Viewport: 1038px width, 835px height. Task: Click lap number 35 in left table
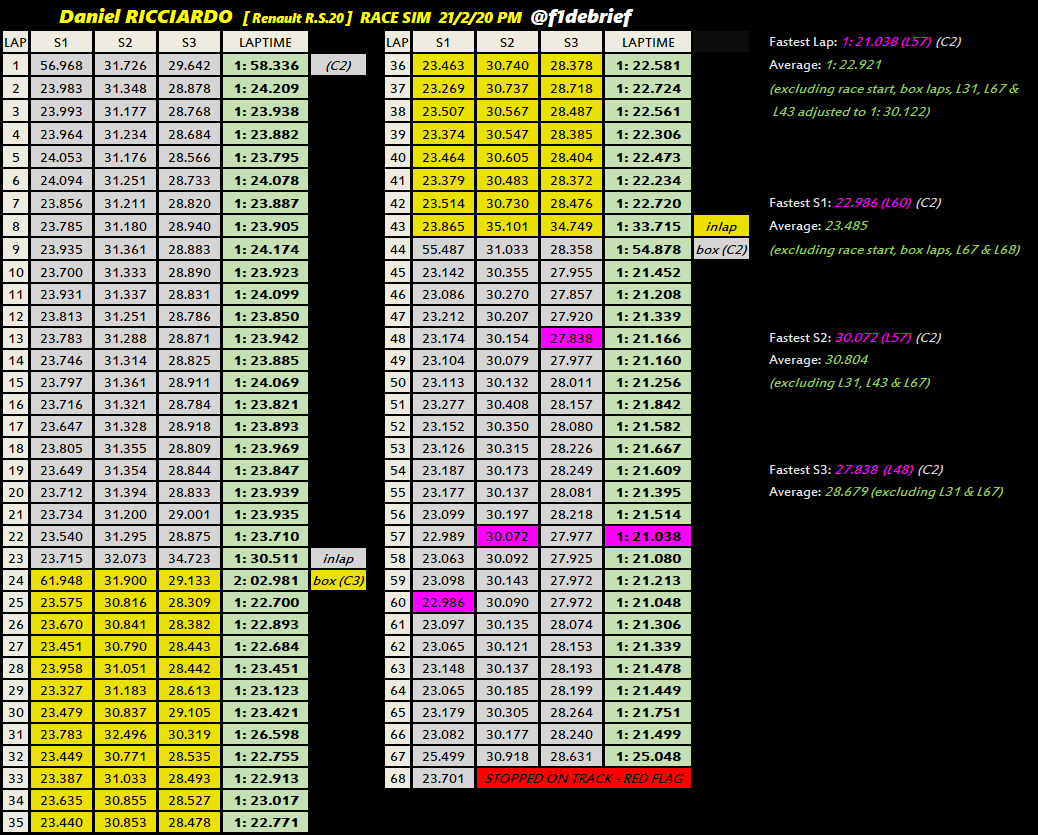coord(16,822)
